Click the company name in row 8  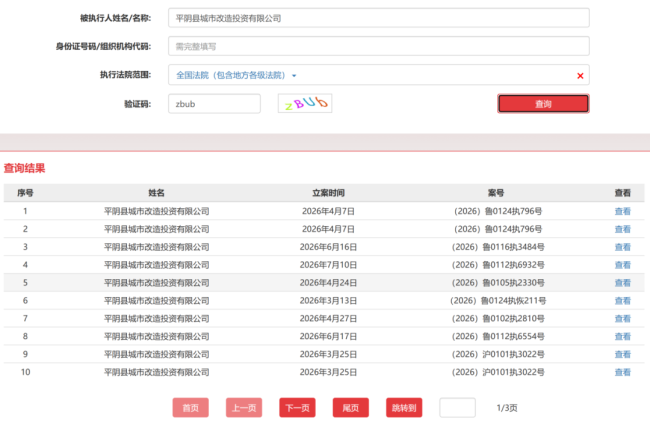pos(157,336)
